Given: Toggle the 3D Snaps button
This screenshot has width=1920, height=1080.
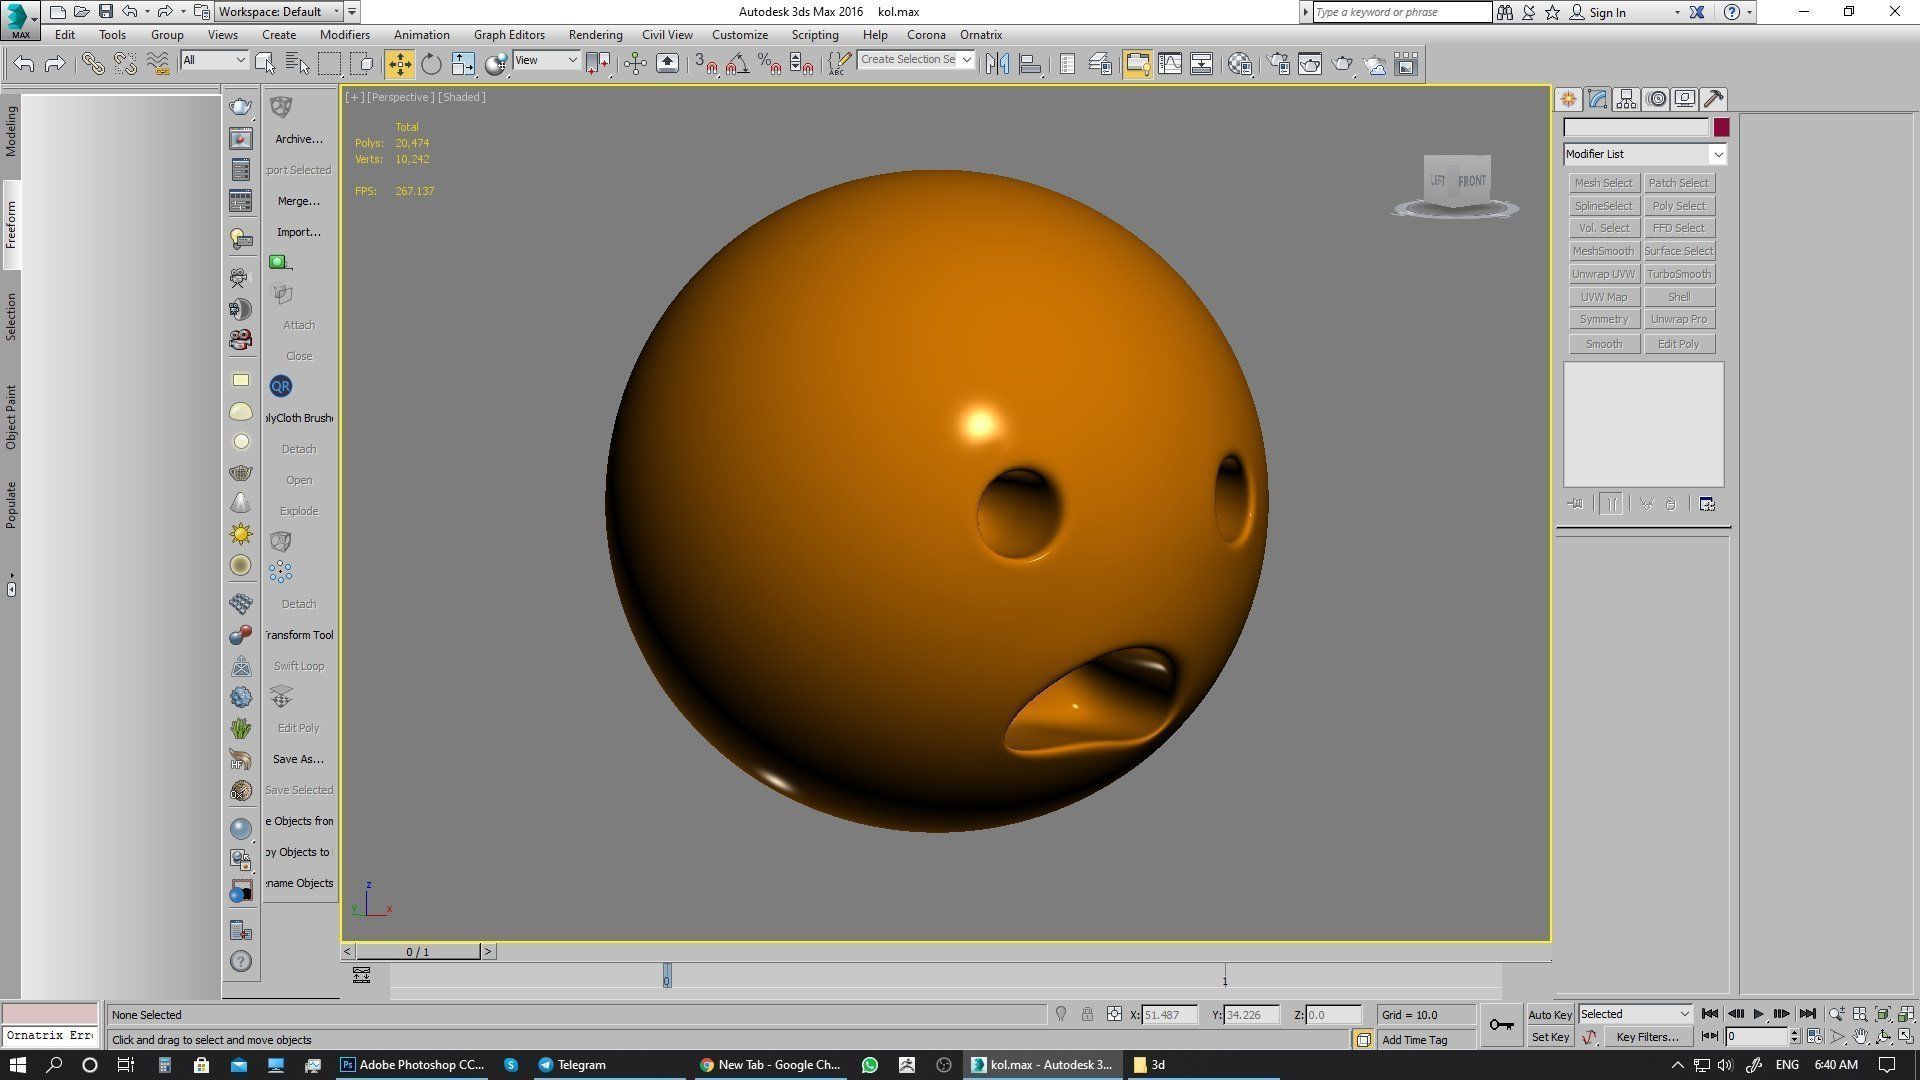Looking at the screenshot, I should pyautogui.click(x=705, y=64).
